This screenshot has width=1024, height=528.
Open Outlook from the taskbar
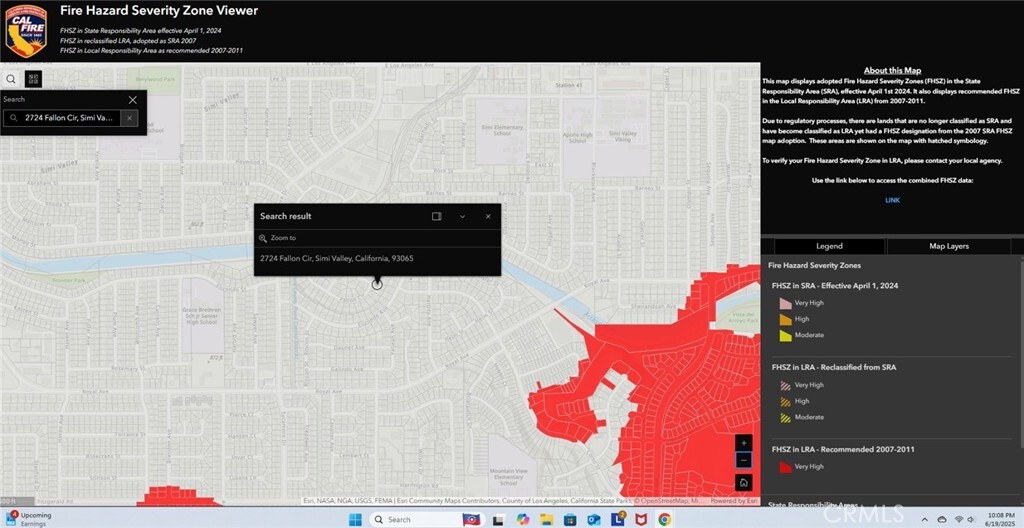[594, 520]
